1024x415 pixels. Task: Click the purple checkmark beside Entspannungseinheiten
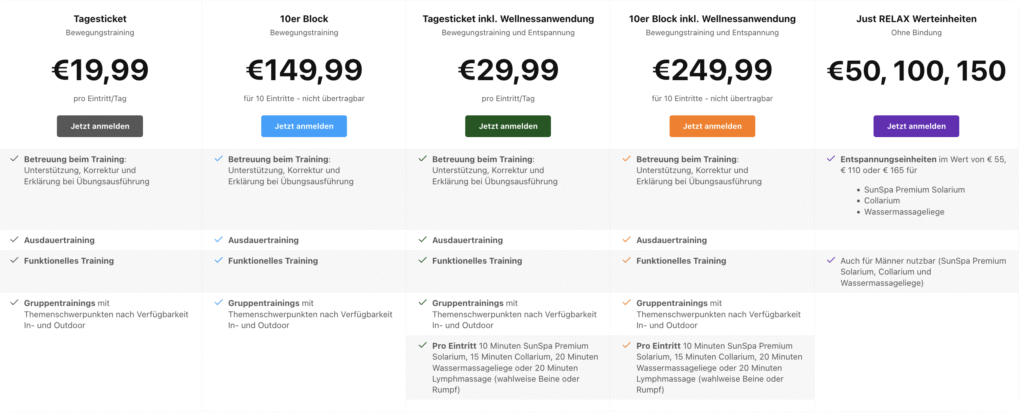tap(831, 159)
